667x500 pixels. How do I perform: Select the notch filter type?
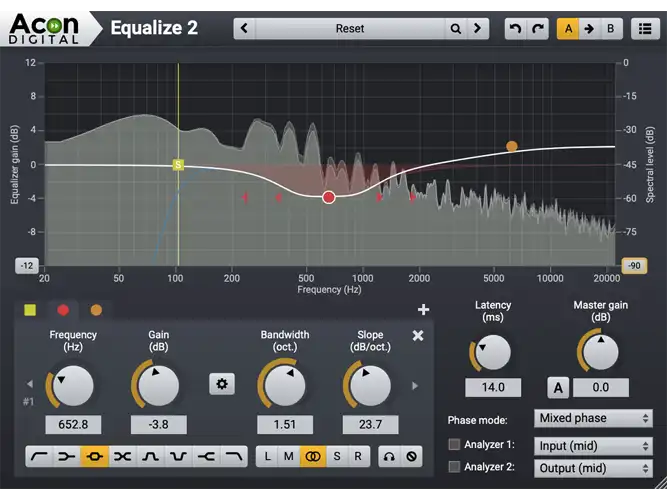tap(178, 457)
